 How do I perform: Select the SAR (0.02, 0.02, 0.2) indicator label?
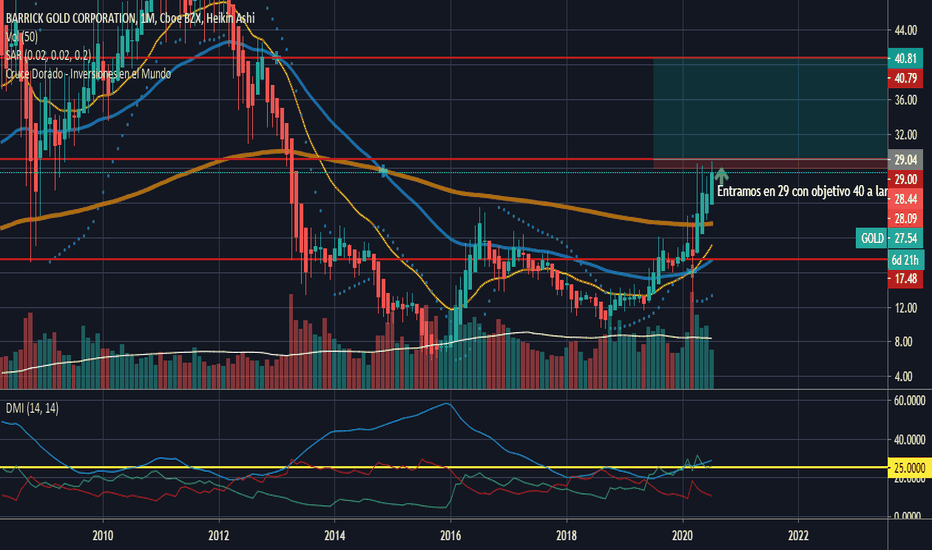[x=48, y=55]
